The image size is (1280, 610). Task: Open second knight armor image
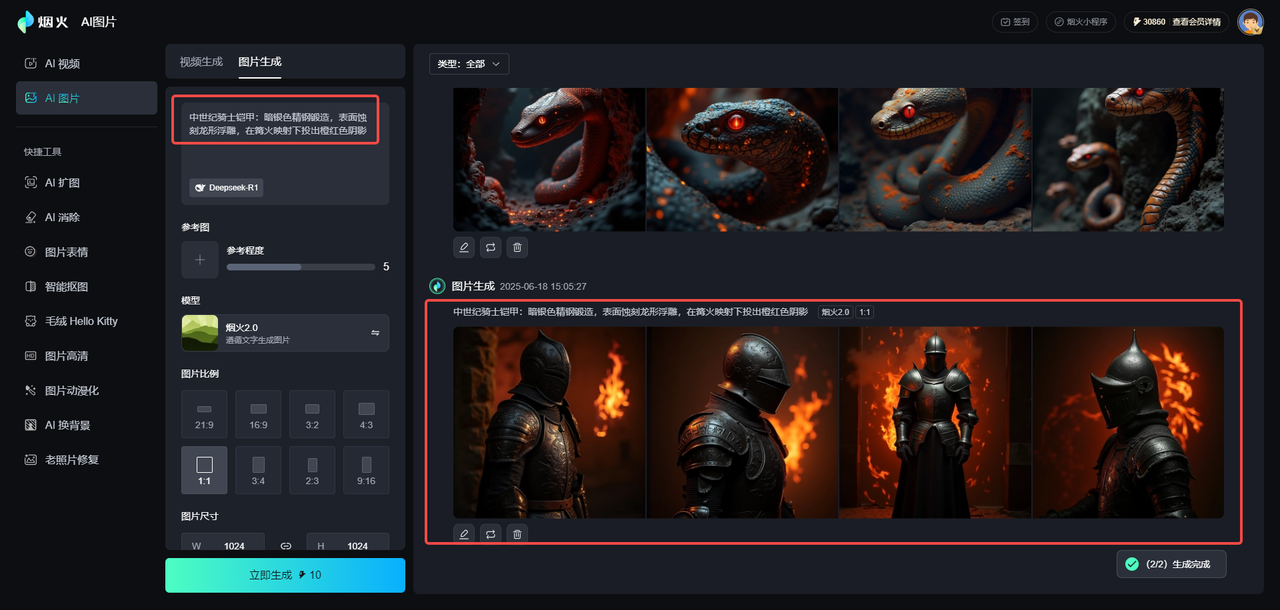(x=742, y=422)
